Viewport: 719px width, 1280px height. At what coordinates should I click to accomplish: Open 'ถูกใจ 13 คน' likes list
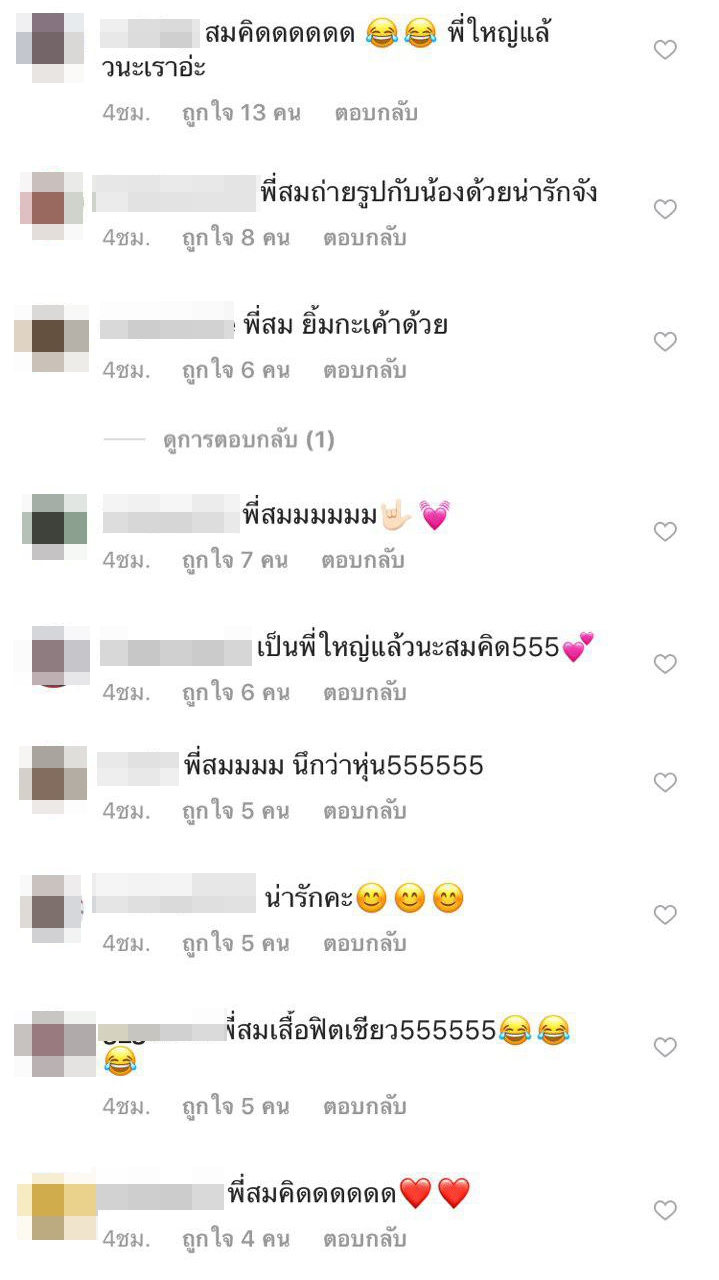[241, 113]
